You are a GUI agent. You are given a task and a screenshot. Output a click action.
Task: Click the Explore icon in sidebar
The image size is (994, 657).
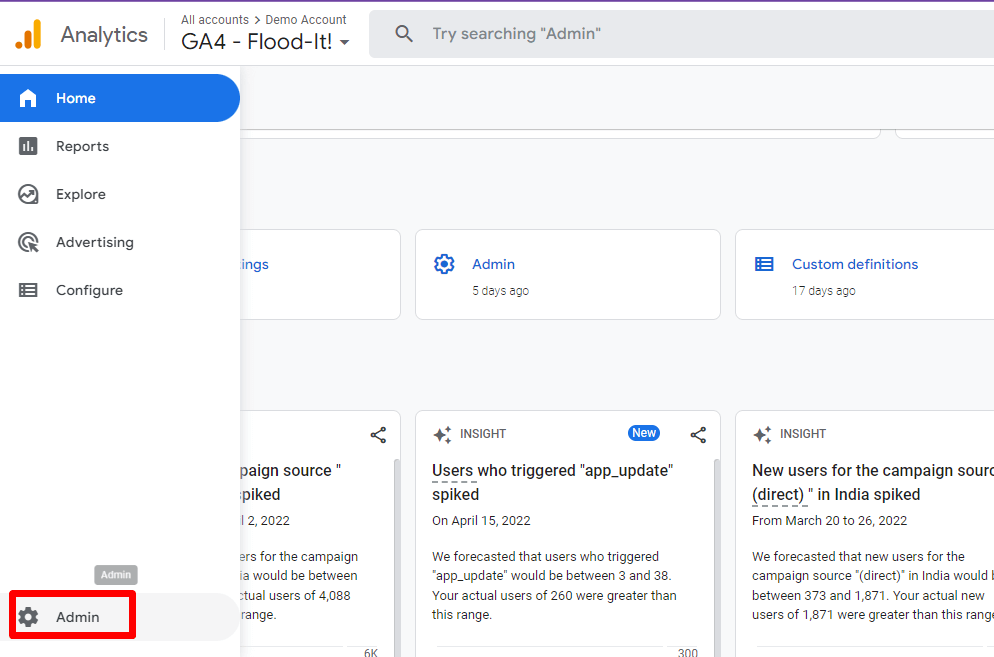[x=28, y=194]
